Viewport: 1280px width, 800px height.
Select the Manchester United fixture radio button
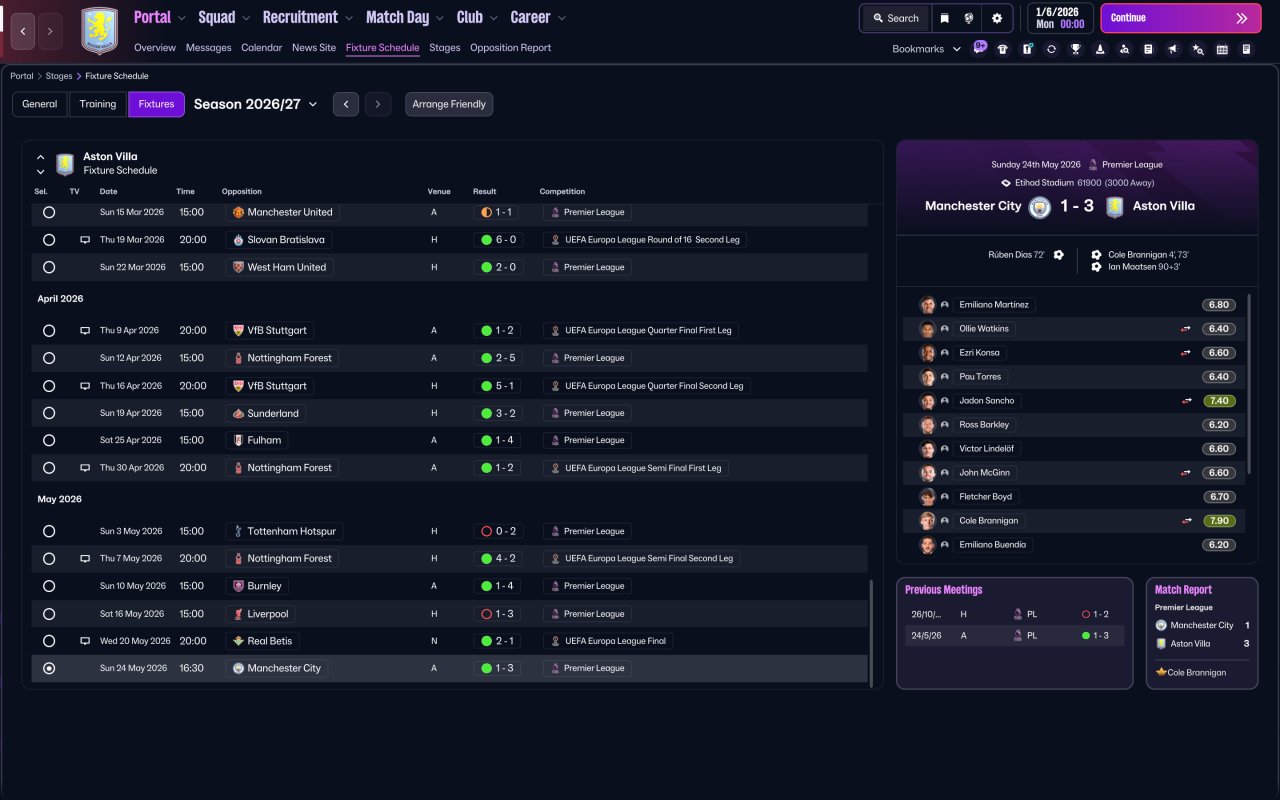pyautogui.click(x=49, y=212)
